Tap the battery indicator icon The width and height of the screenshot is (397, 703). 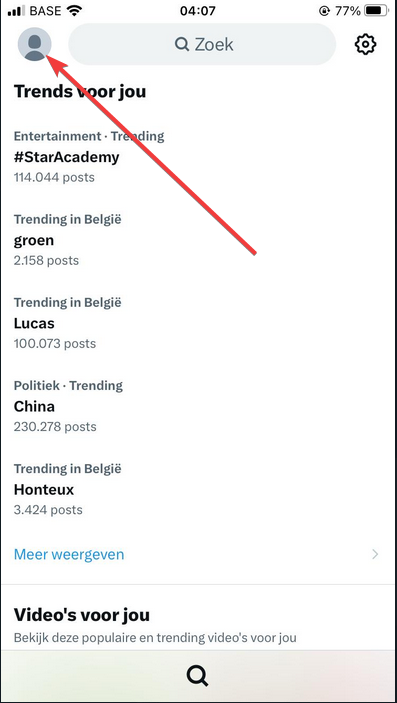tap(377, 11)
